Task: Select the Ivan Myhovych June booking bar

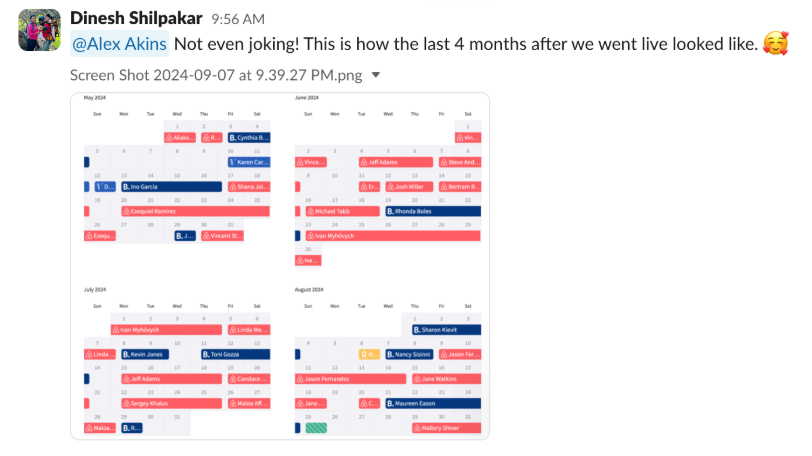Action: (x=393, y=236)
